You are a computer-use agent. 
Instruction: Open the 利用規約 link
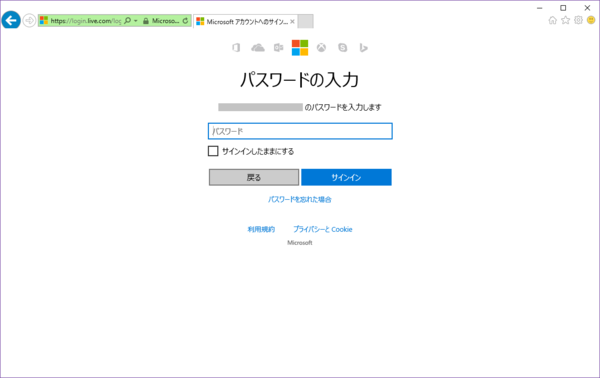click(x=261, y=229)
